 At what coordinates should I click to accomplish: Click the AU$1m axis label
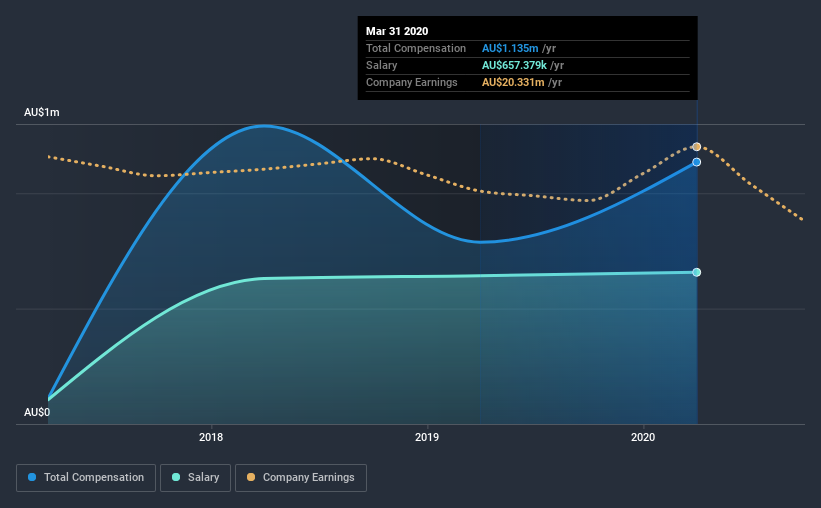click(42, 113)
